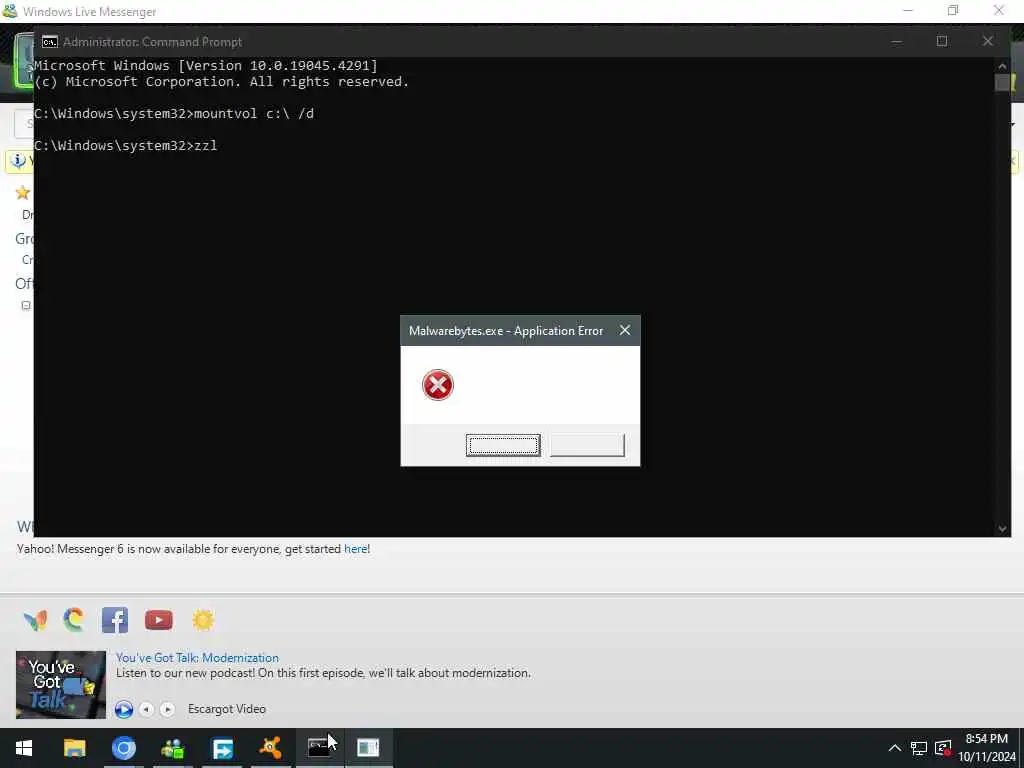The width and height of the screenshot is (1024, 768).
Task: Open the Command Prompt title bar icon menu
Action: pyautogui.click(x=50, y=42)
